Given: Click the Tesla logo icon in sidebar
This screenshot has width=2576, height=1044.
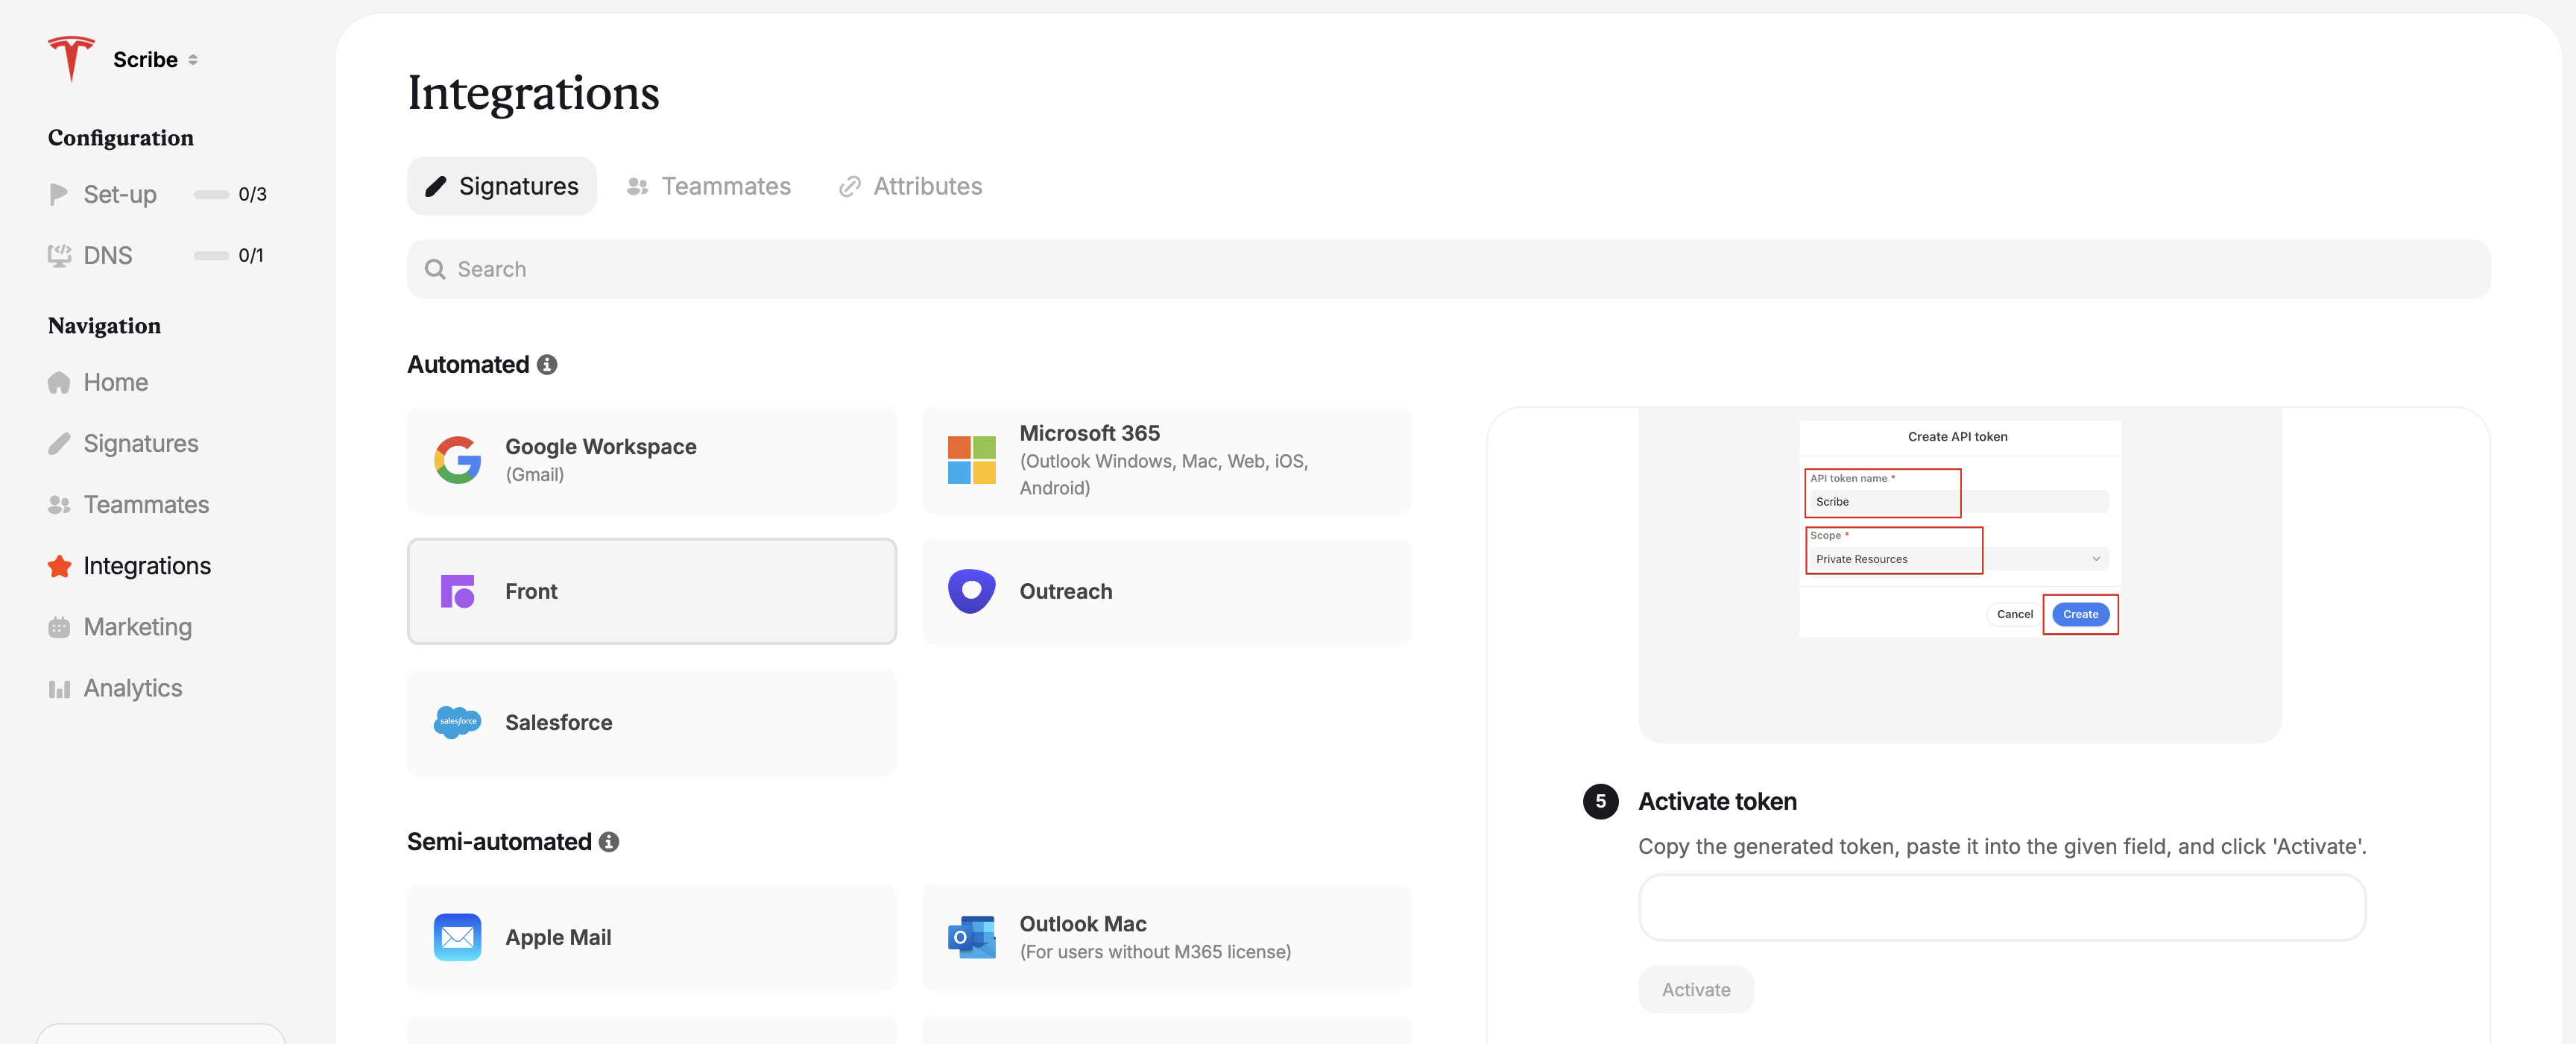Looking at the screenshot, I should (x=71, y=59).
